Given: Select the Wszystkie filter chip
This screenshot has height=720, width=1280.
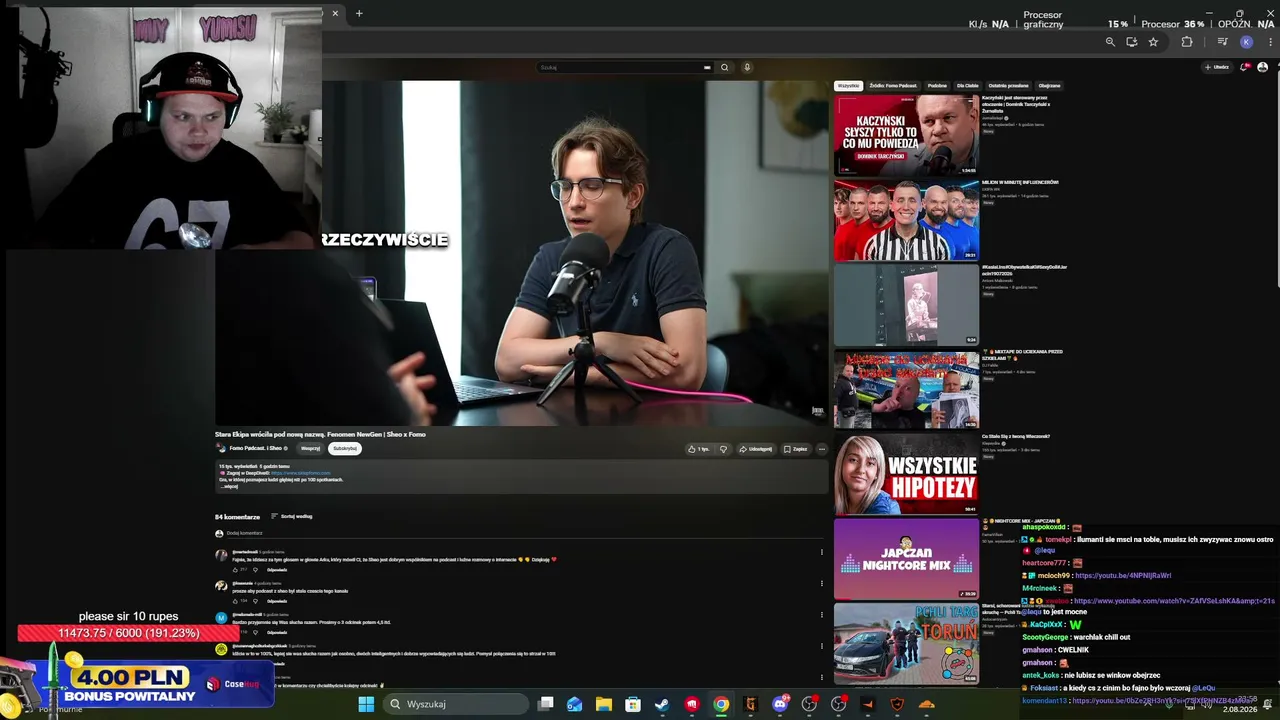Looking at the screenshot, I should [x=848, y=86].
